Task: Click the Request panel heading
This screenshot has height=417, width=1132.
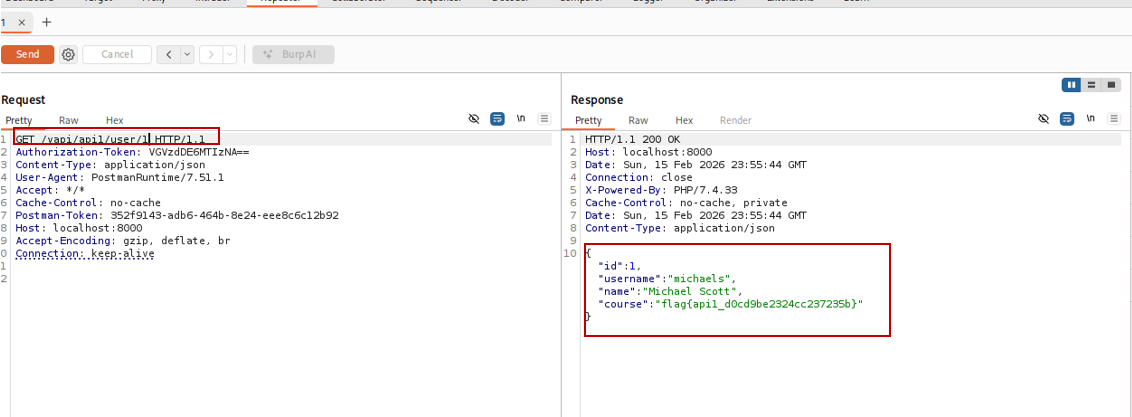Action: (23, 100)
